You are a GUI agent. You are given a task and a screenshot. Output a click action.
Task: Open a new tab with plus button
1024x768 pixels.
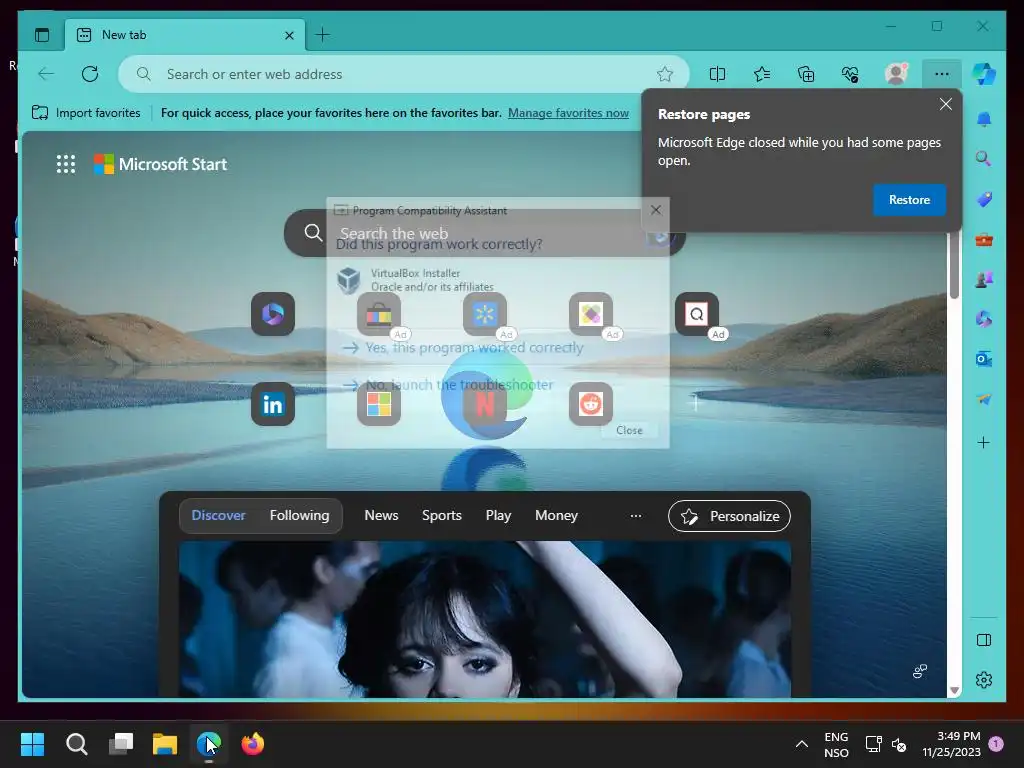(323, 35)
